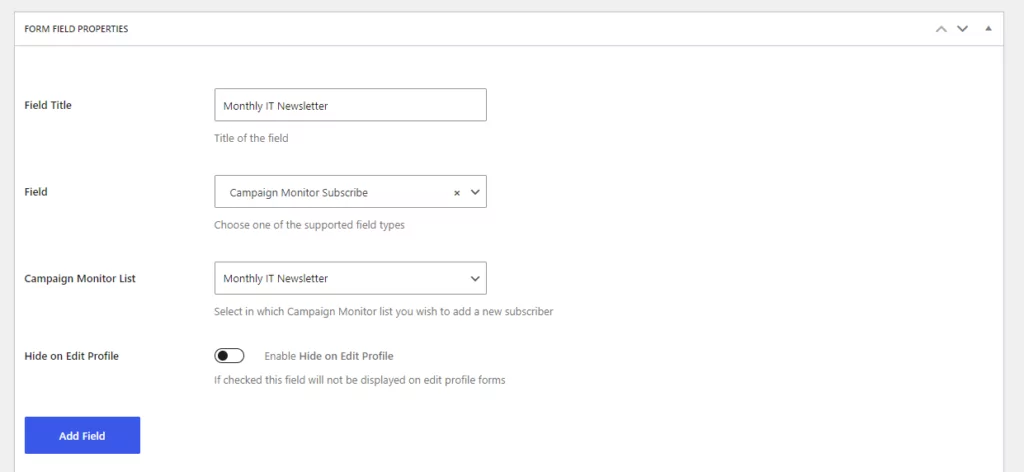Click "Choose one of the supported field types" text

tap(309, 225)
